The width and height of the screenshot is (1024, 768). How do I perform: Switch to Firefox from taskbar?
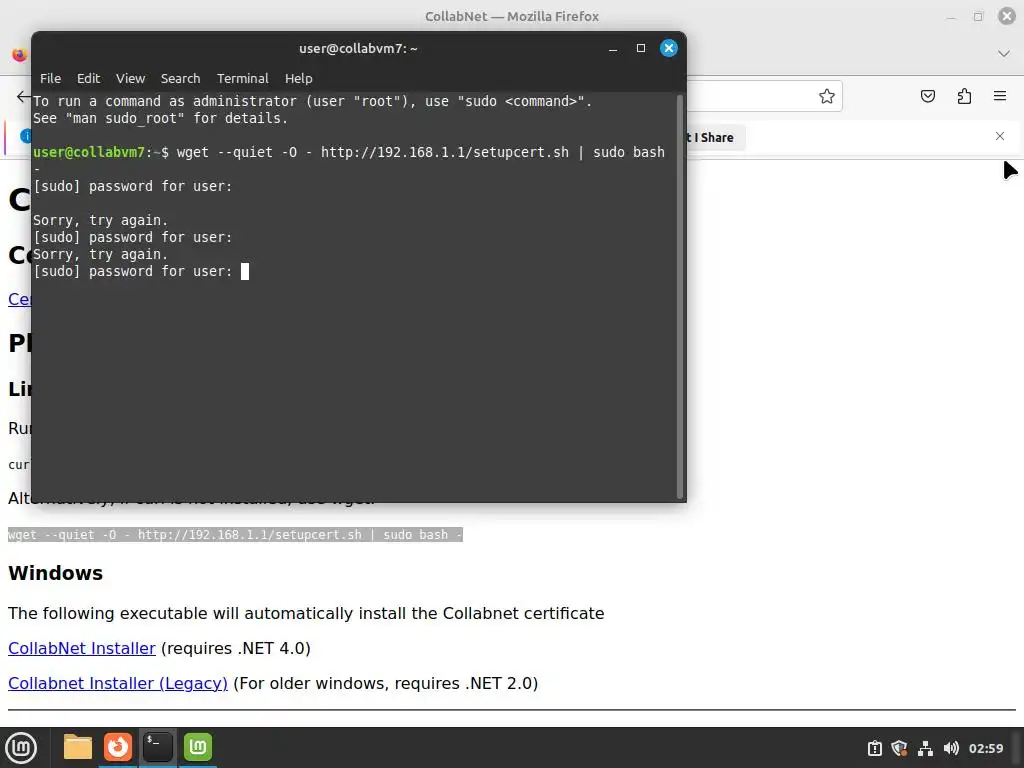click(x=118, y=747)
